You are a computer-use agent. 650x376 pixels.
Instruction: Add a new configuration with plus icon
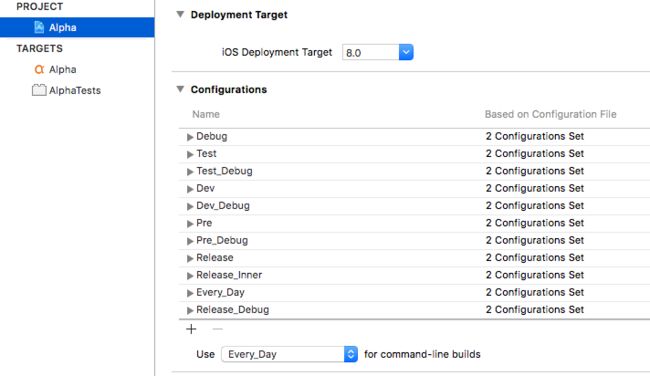pos(191,329)
